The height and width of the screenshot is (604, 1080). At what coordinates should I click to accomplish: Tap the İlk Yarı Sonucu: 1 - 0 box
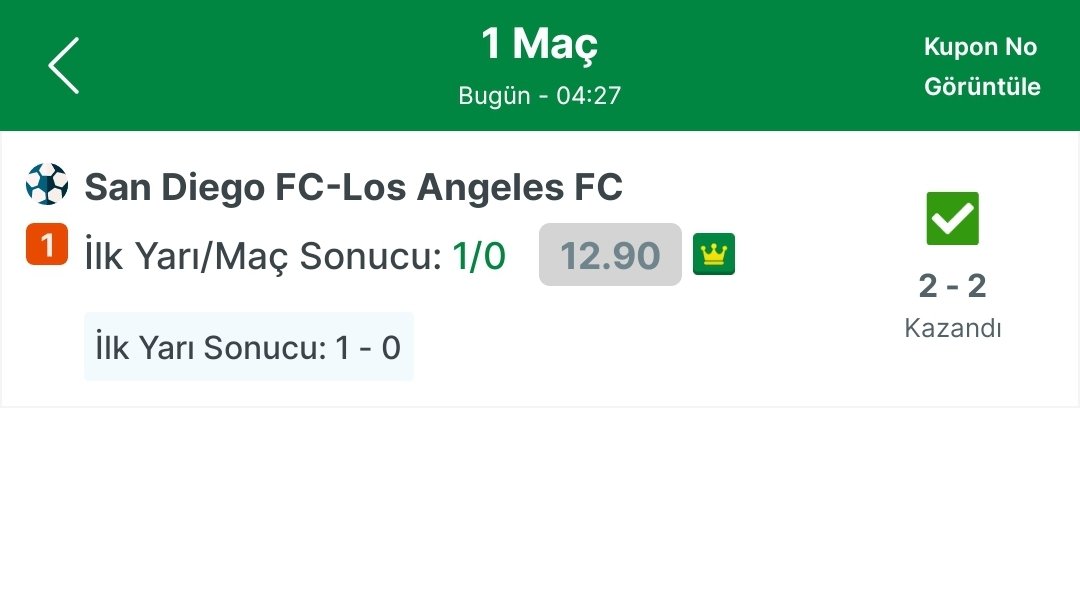point(249,346)
